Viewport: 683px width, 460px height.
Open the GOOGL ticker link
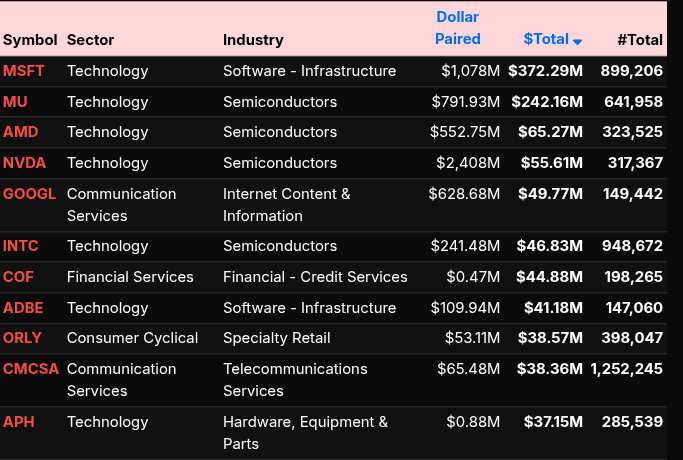(30, 194)
